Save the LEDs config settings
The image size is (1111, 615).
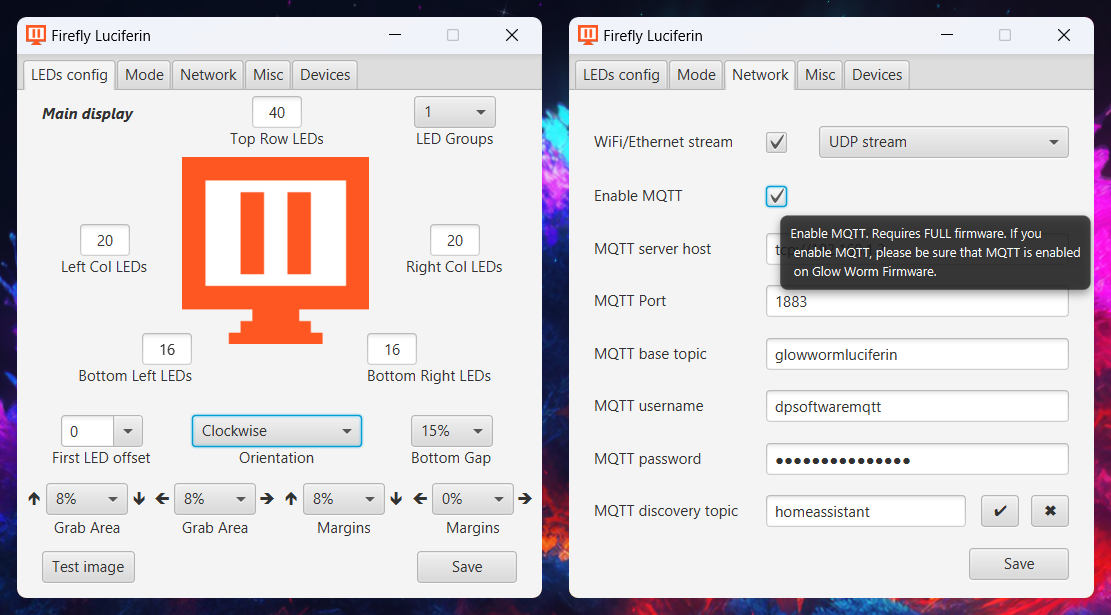(x=467, y=567)
